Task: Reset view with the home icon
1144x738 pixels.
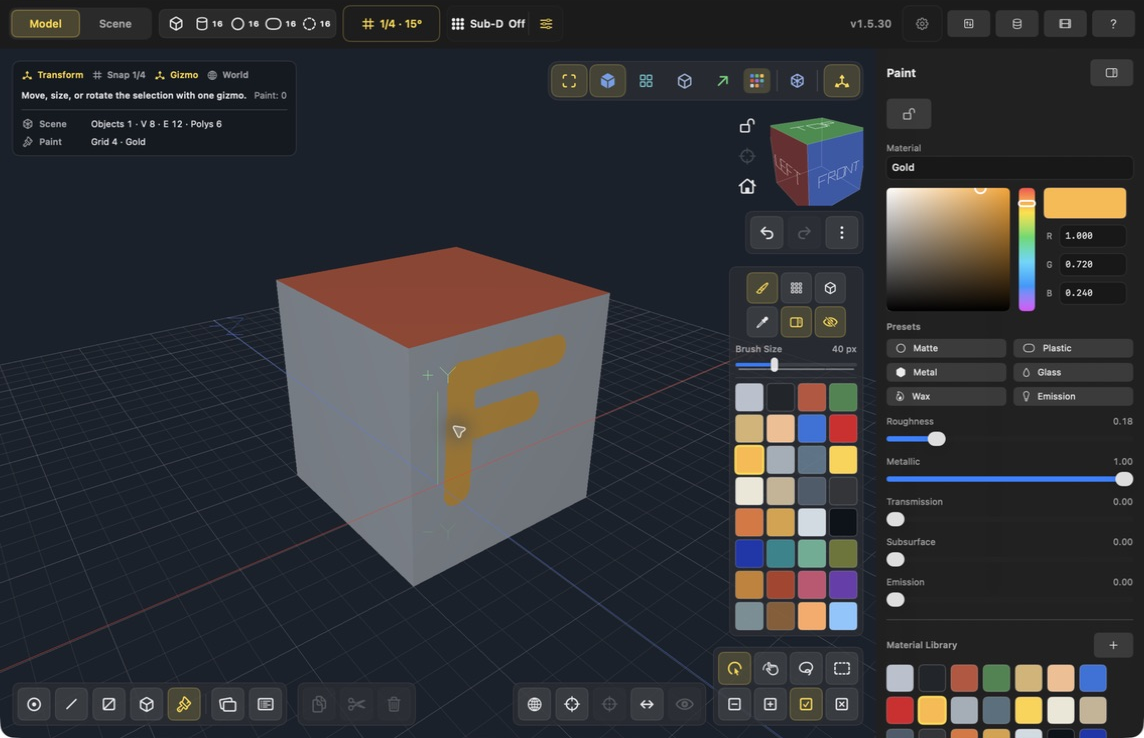Action: 746,186
